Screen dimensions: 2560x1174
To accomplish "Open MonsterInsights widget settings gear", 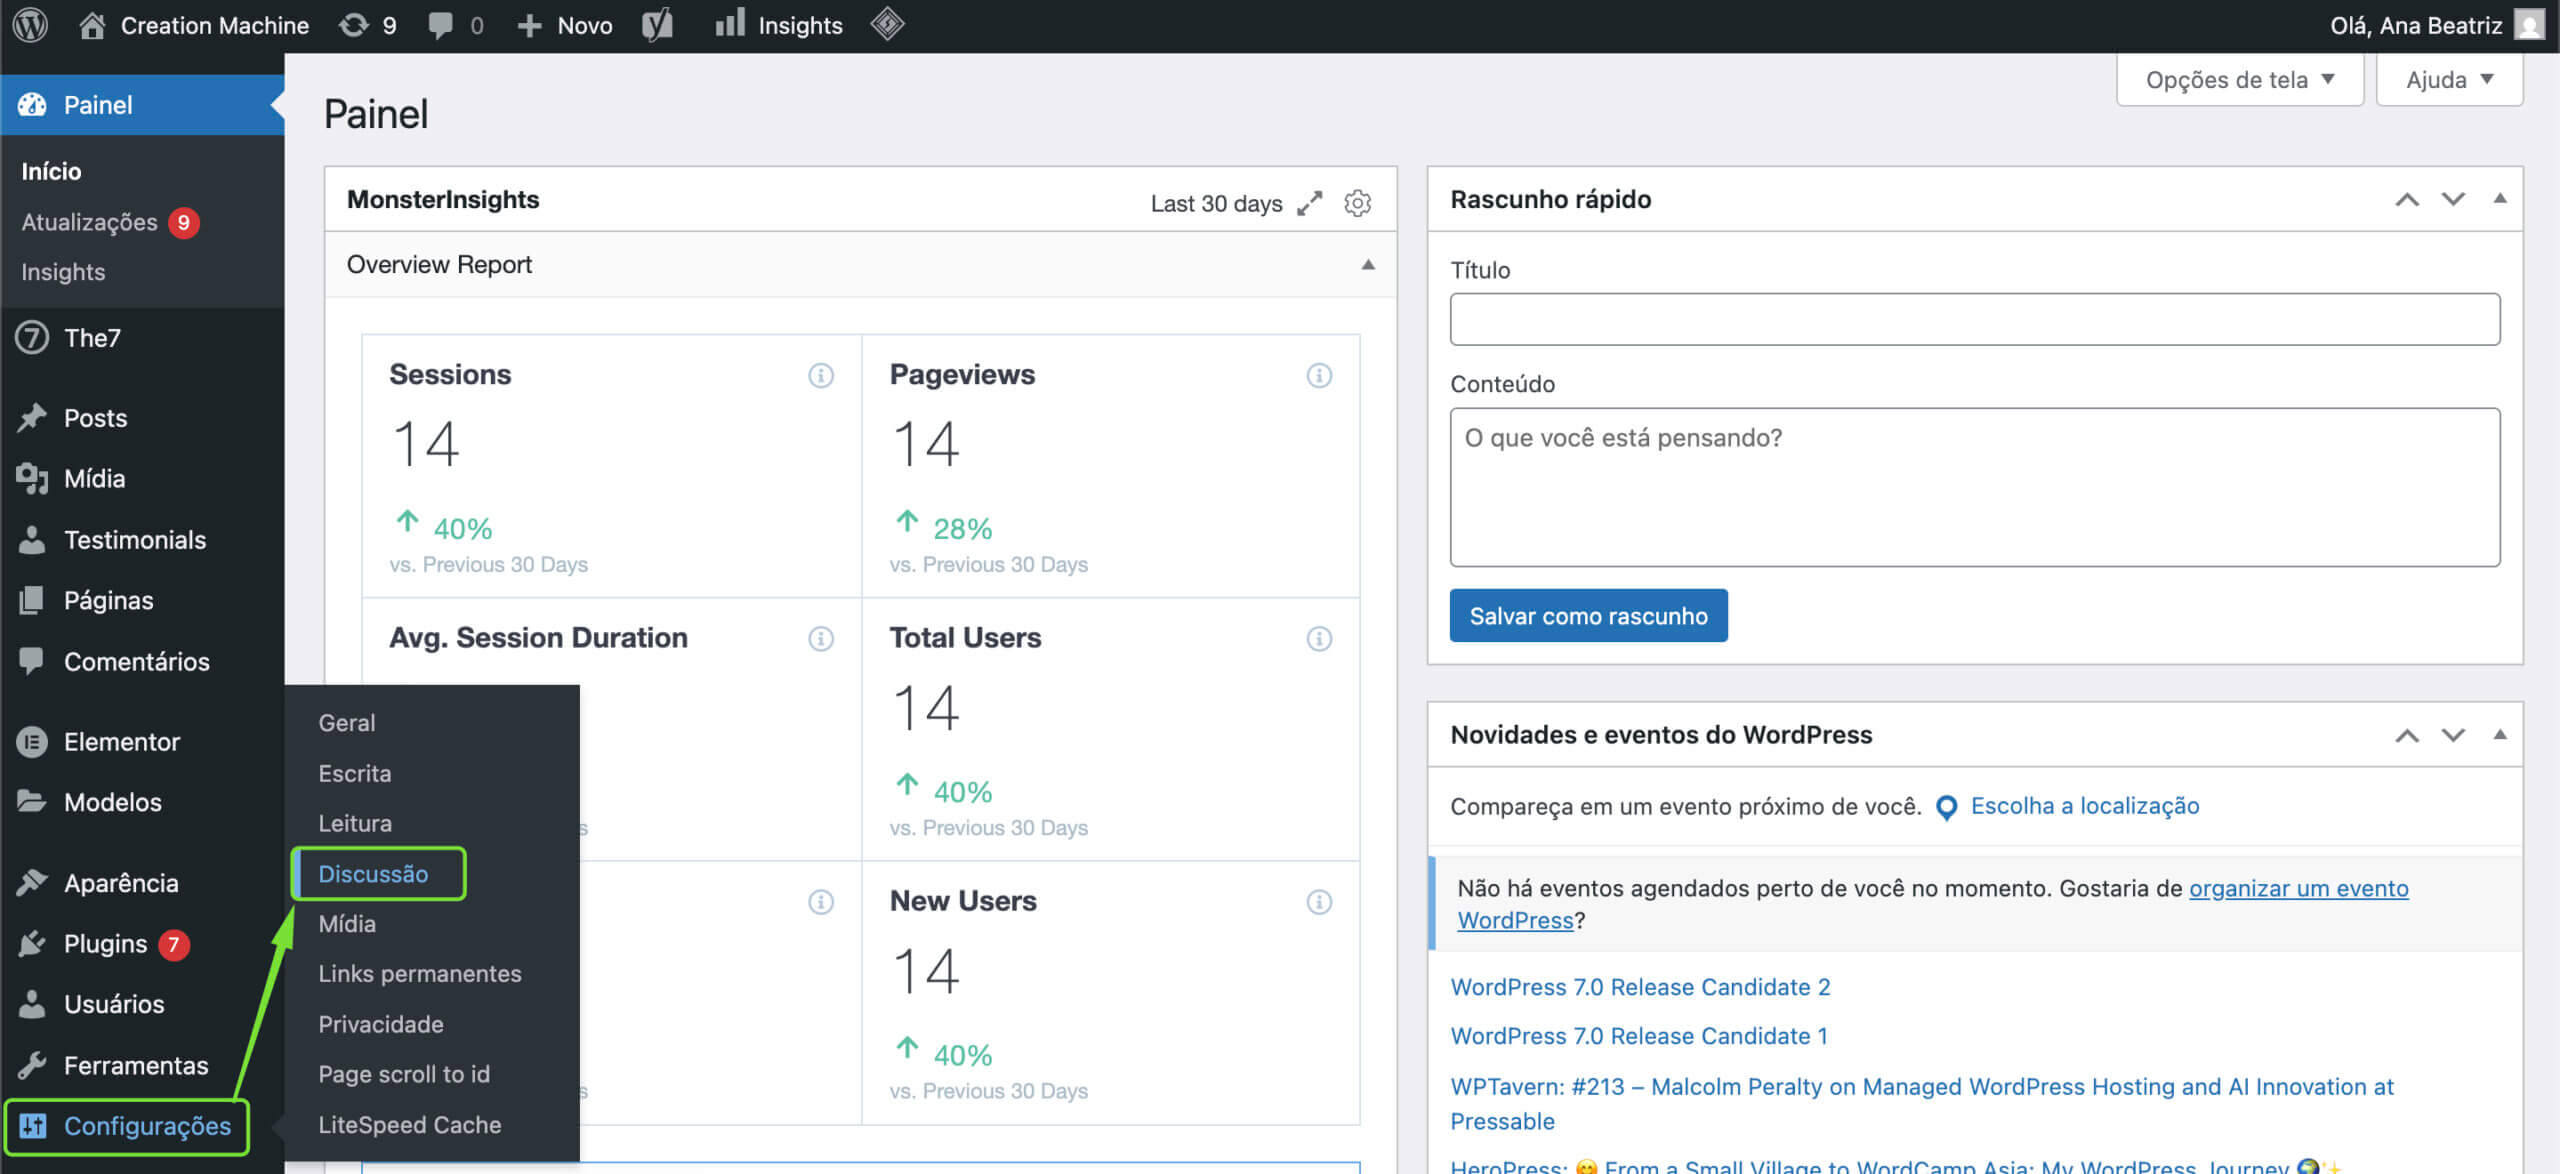I will pos(1357,203).
